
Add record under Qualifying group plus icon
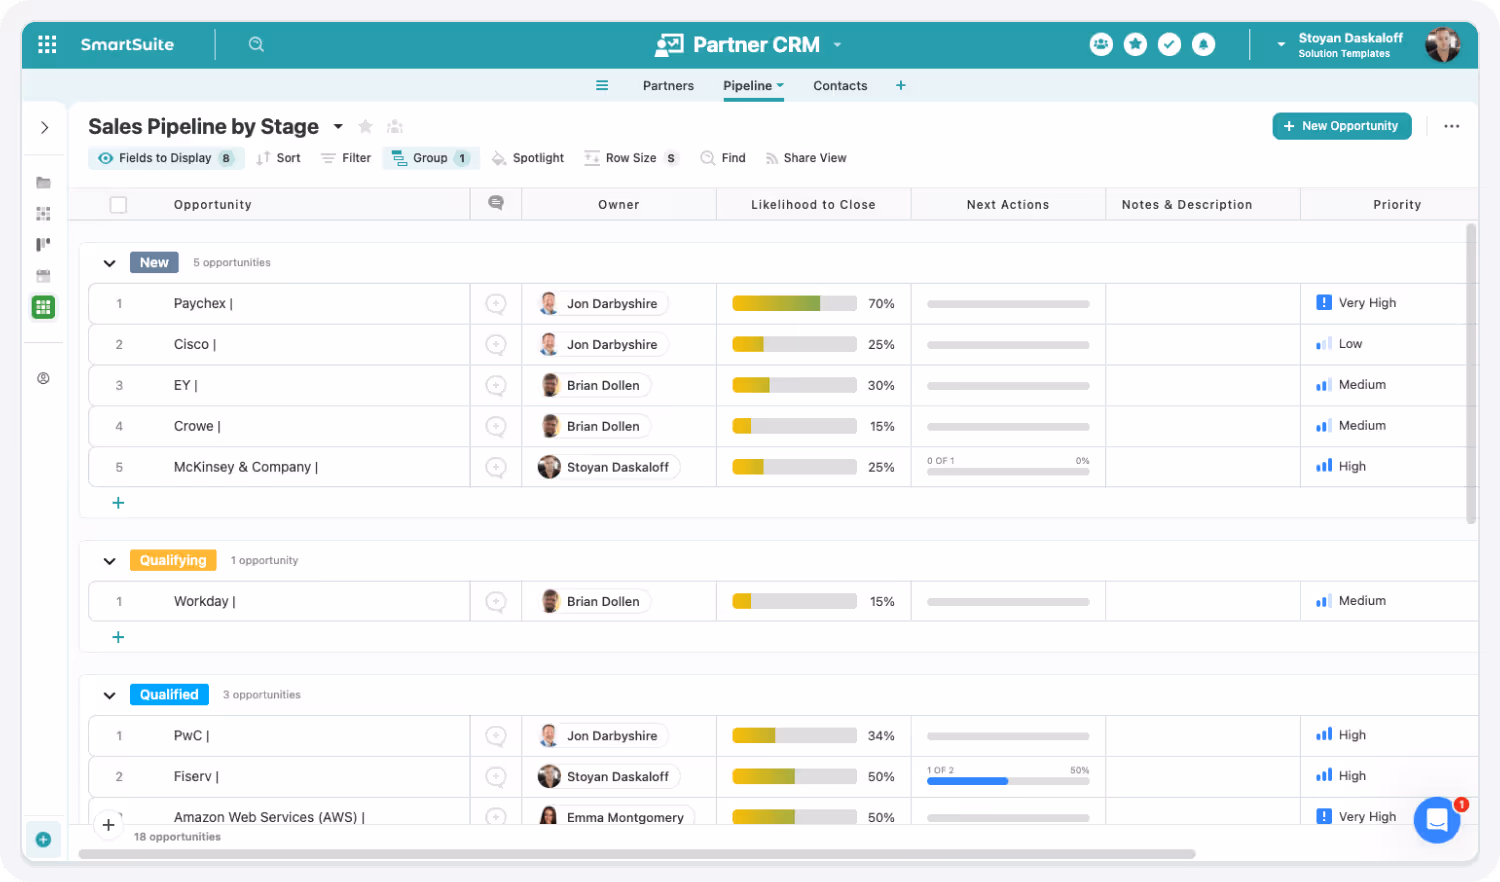click(x=118, y=637)
